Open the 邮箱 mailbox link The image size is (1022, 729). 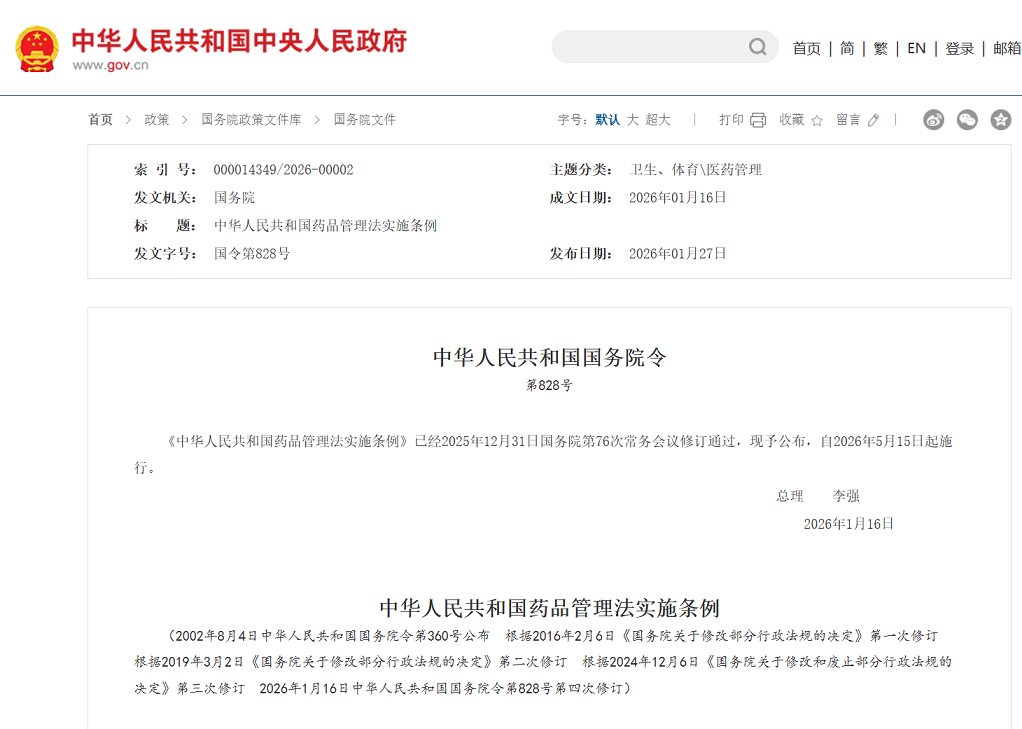(x=1006, y=48)
